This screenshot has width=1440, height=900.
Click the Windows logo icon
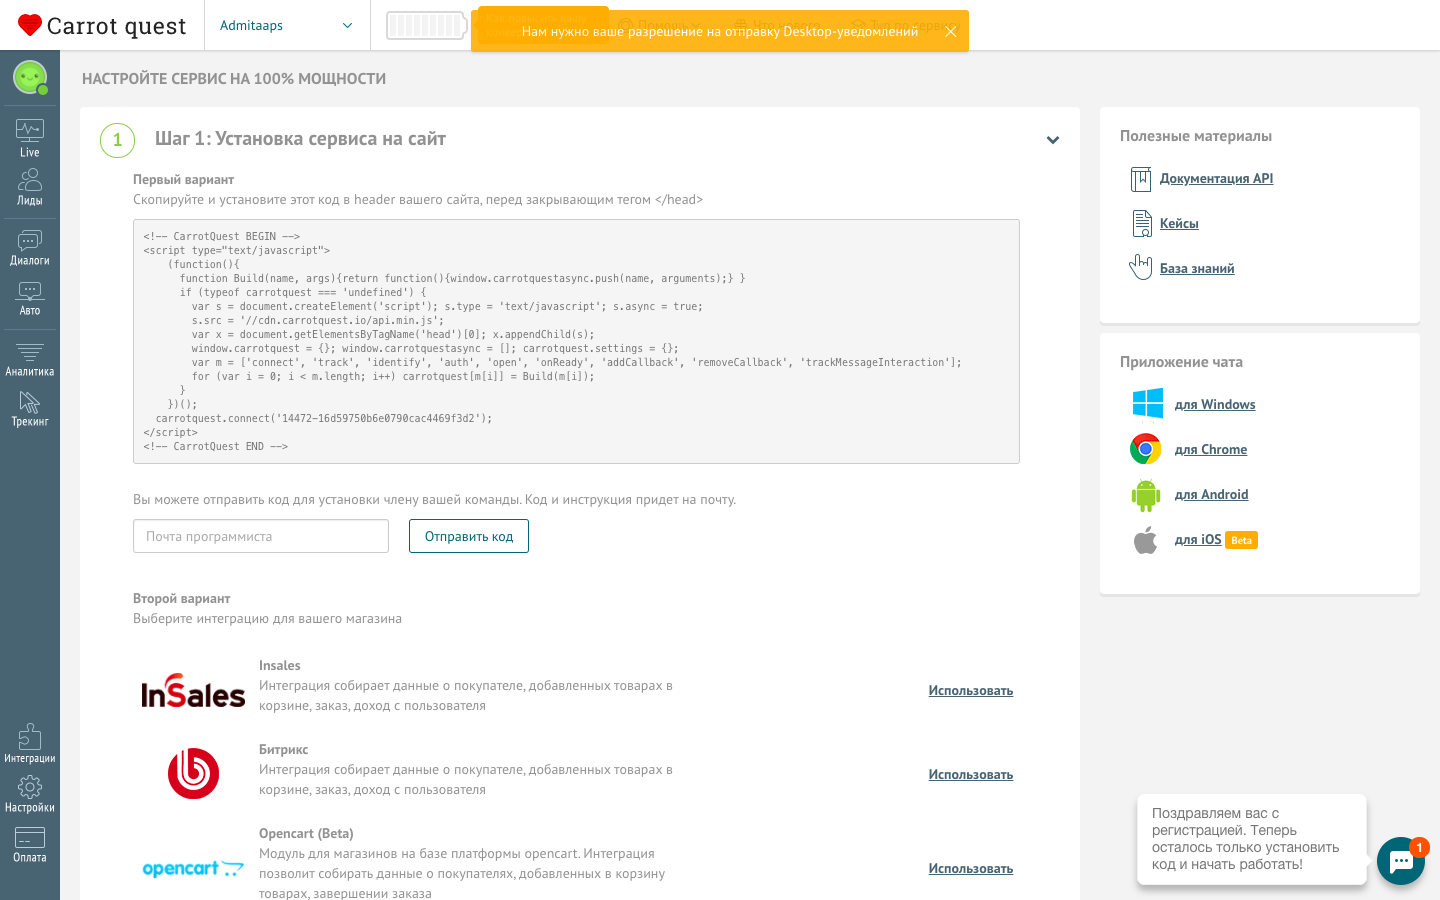pyautogui.click(x=1148, y=404)
